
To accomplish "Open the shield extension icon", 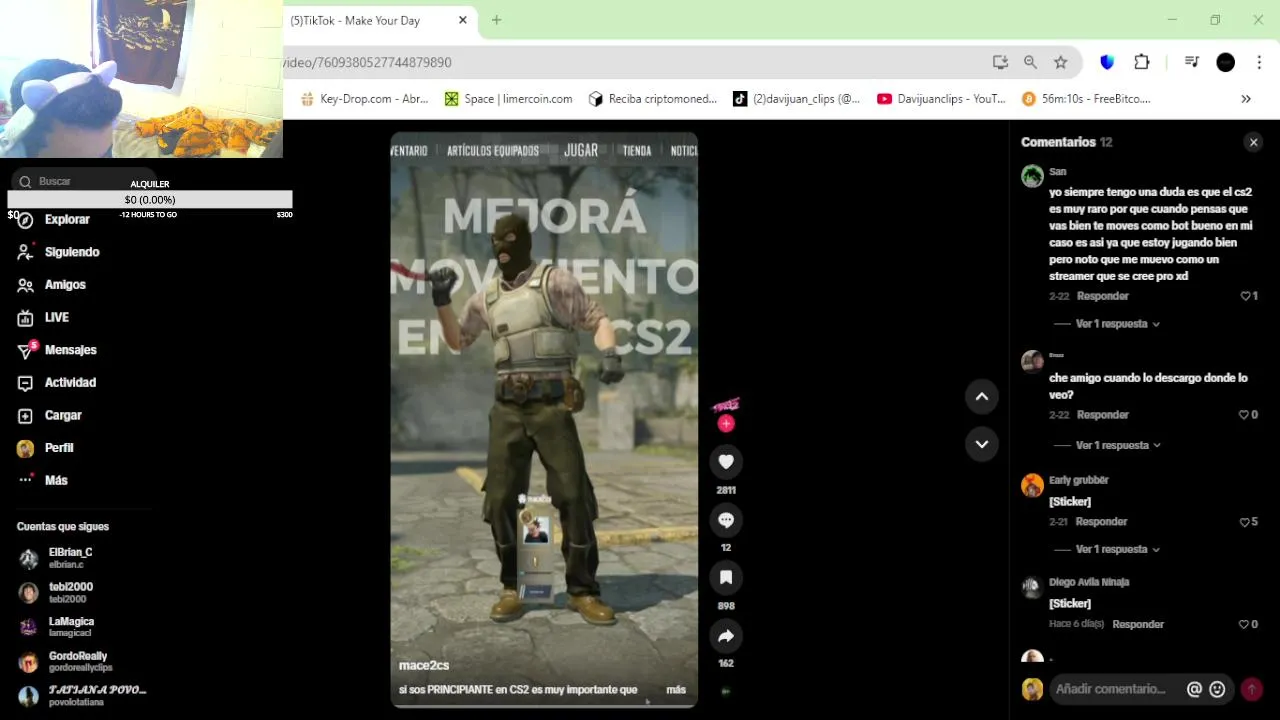I will tap(1107, 62).
